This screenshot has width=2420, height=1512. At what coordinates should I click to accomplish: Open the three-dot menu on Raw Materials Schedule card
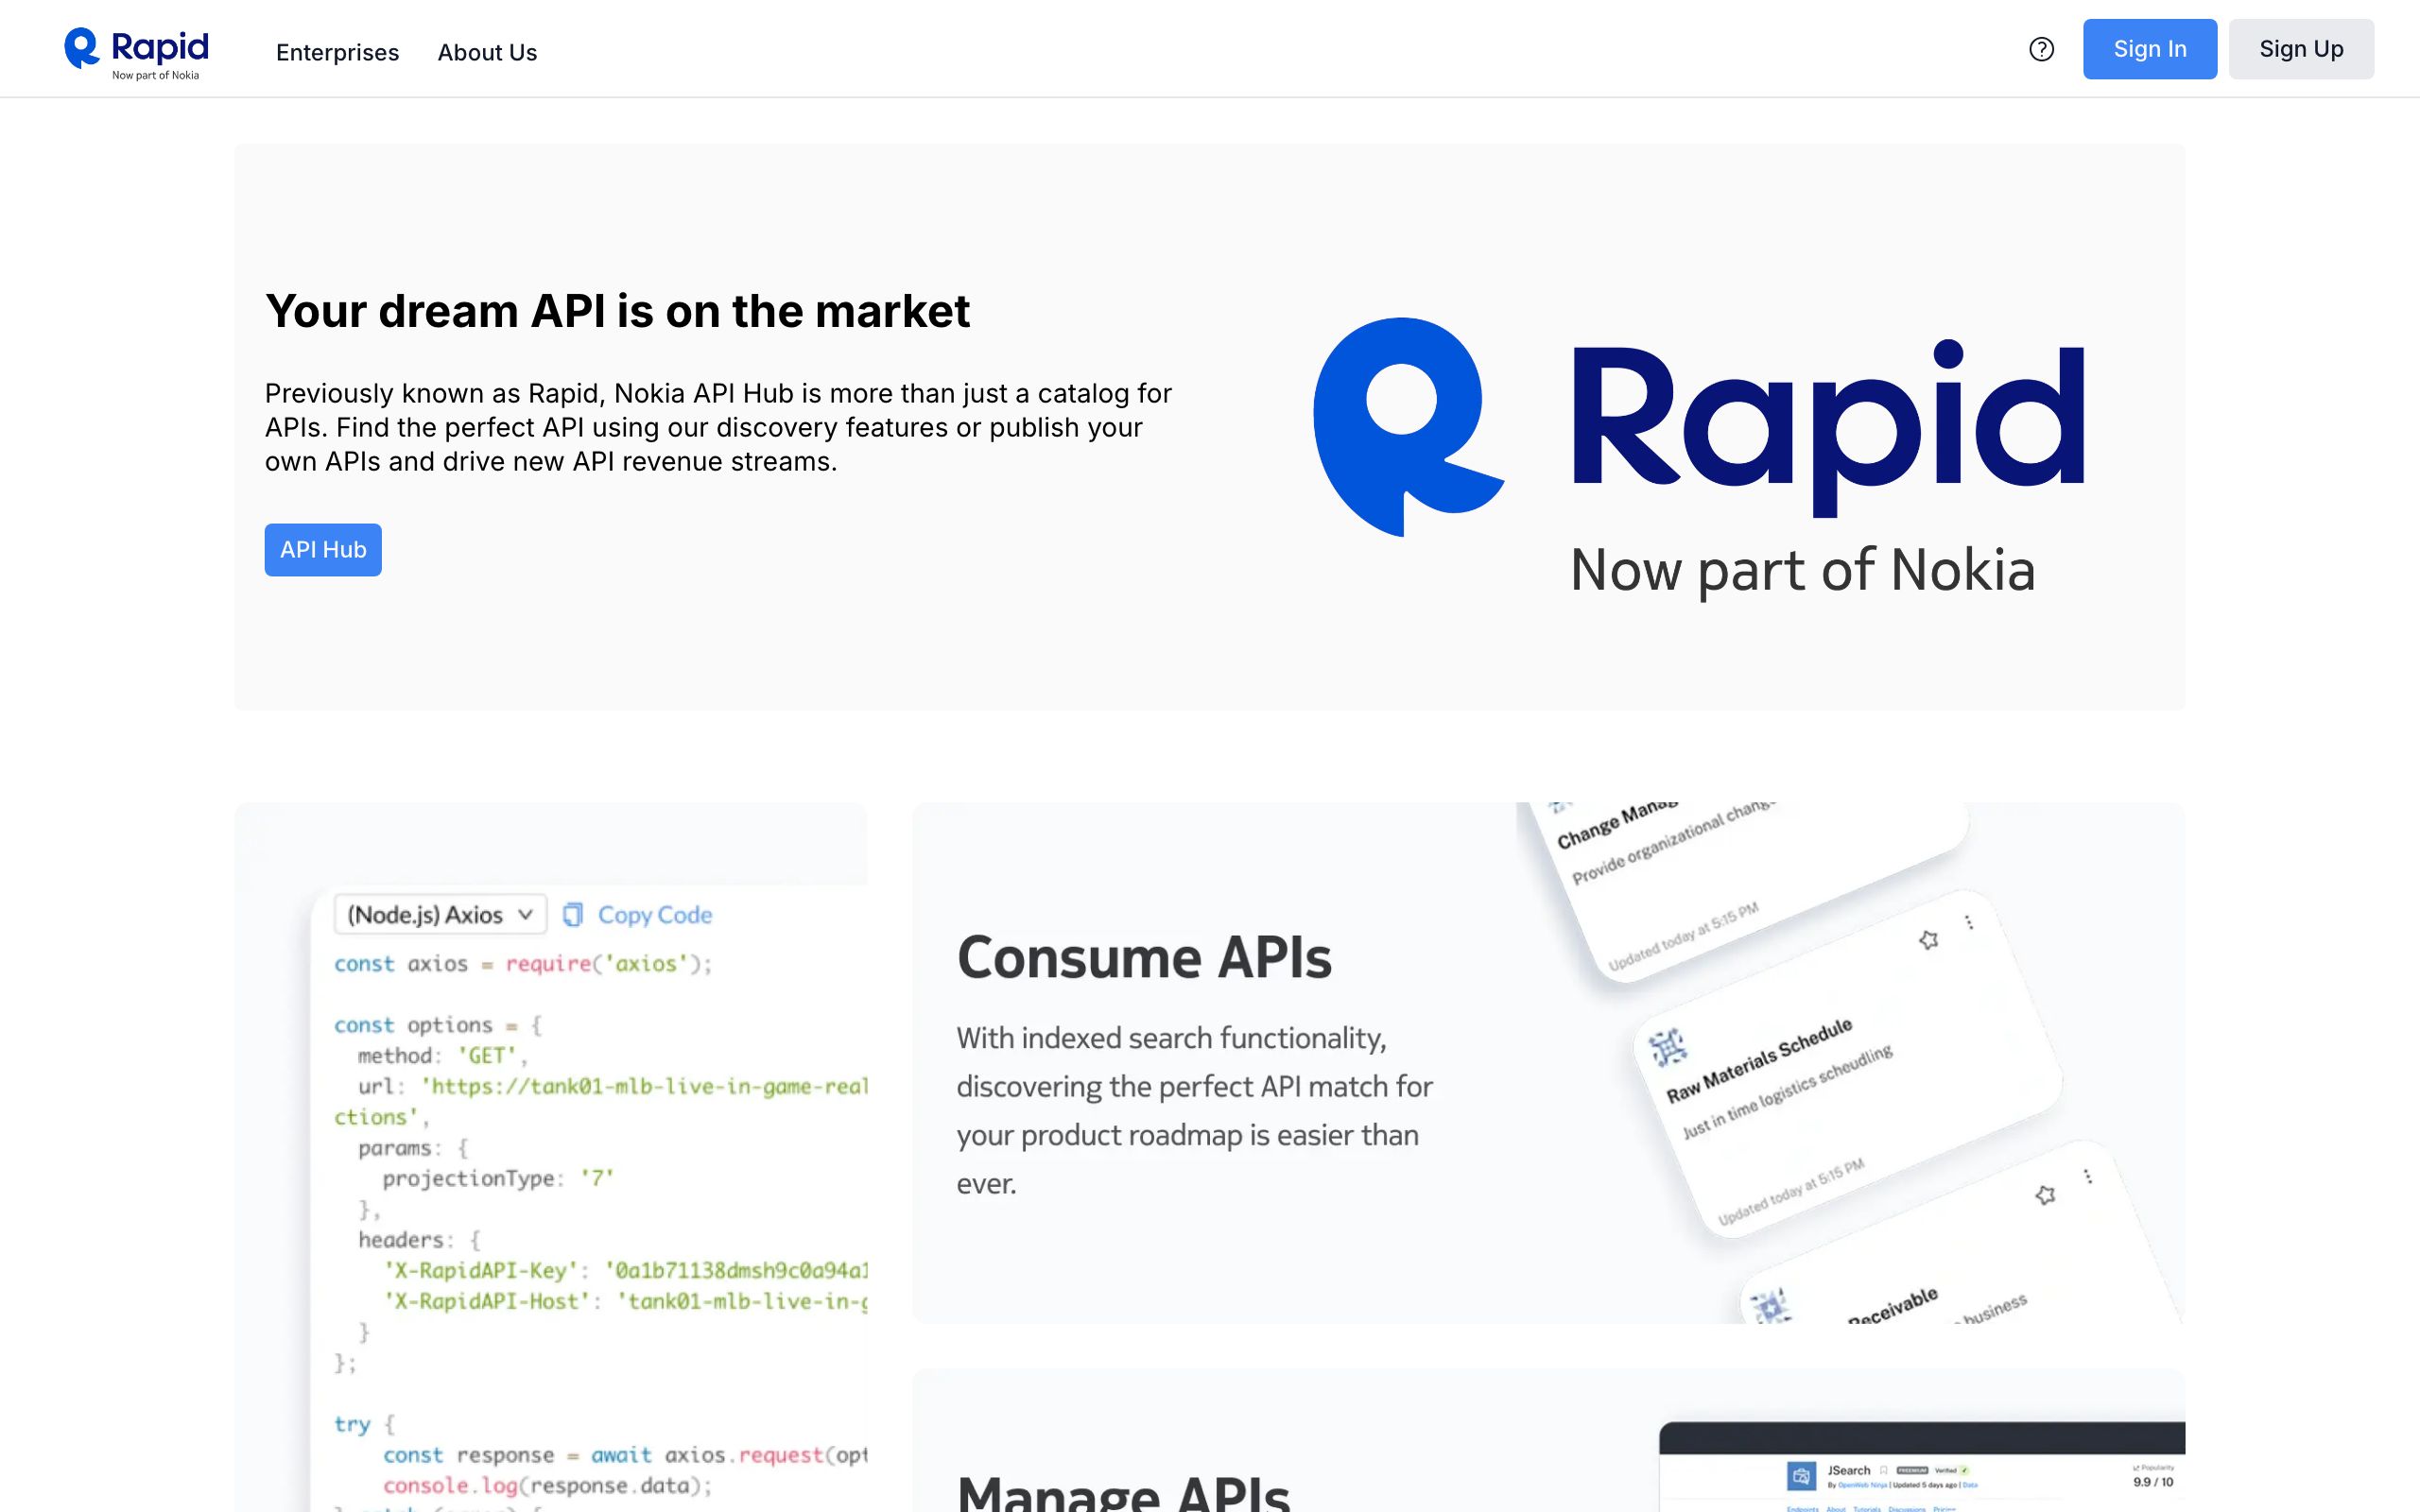(x=1968, y=922)
